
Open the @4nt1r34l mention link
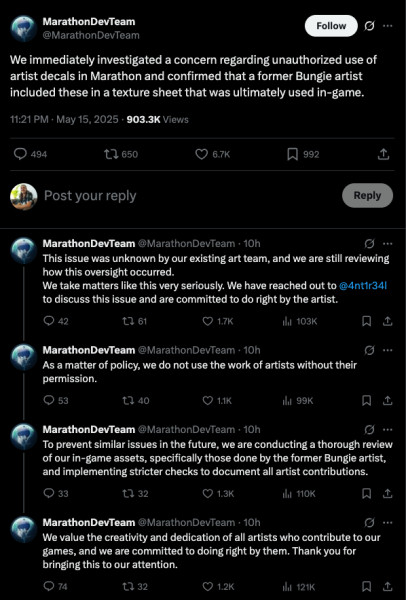363,285
